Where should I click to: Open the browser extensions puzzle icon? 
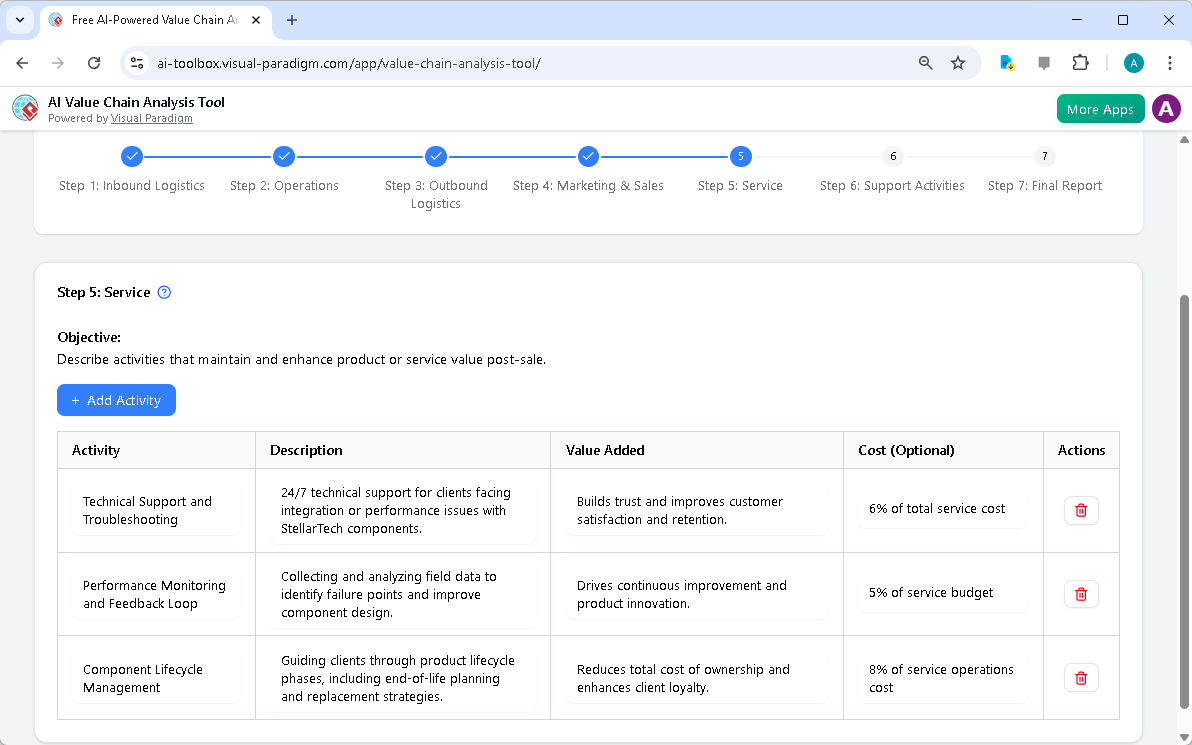pyautogui.click(x=1080, y=62)
